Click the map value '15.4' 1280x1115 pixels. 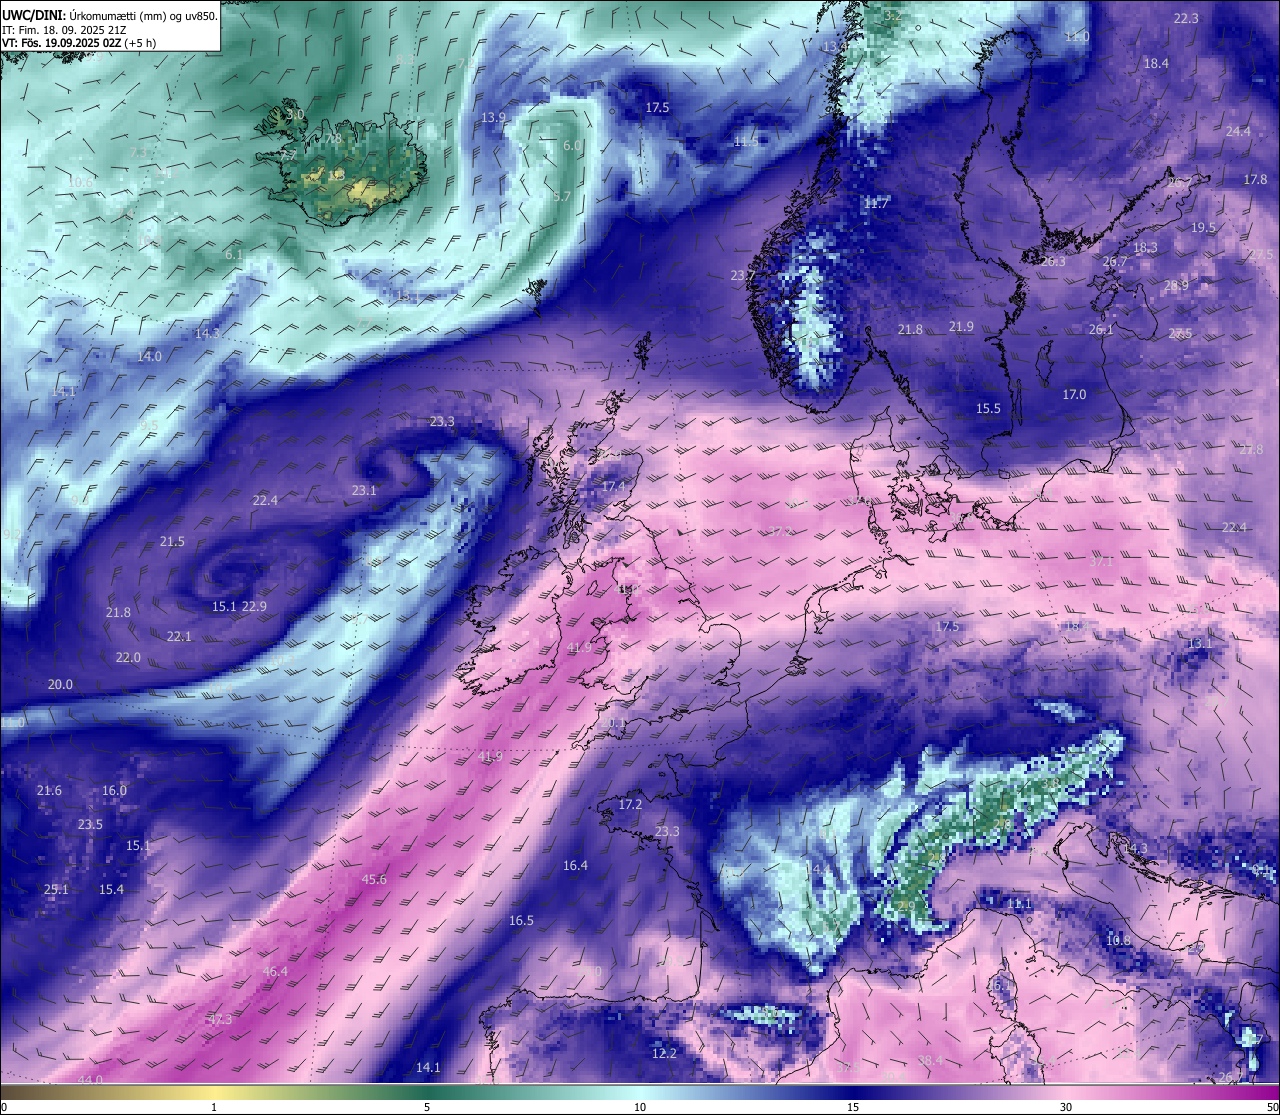point(111,889)
